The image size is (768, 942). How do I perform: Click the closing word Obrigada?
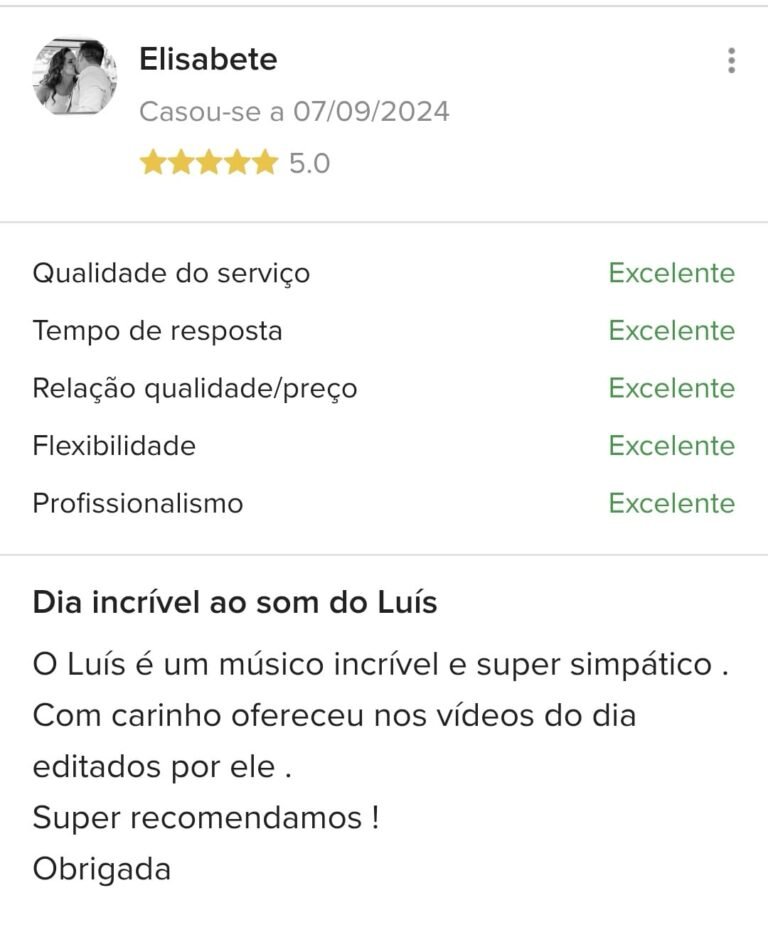(x=102, y=869)
